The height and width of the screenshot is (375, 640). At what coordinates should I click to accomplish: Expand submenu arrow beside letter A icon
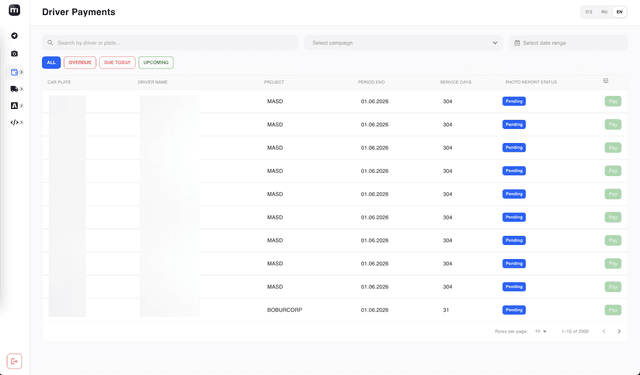[21, 106]
